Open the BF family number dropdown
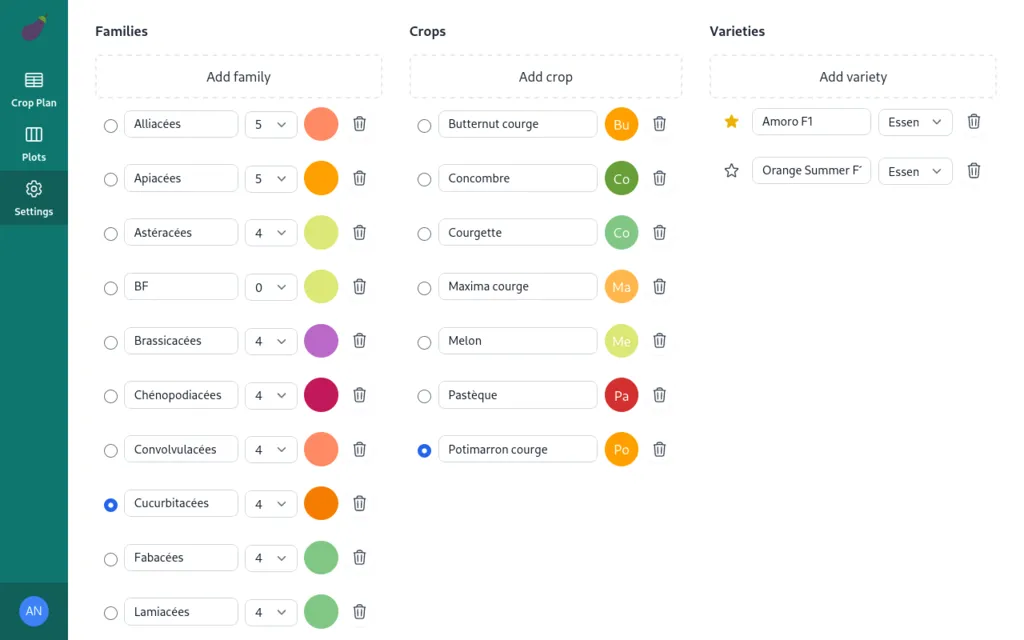Viewport: 1024px width, 640px height. point(271,287)
